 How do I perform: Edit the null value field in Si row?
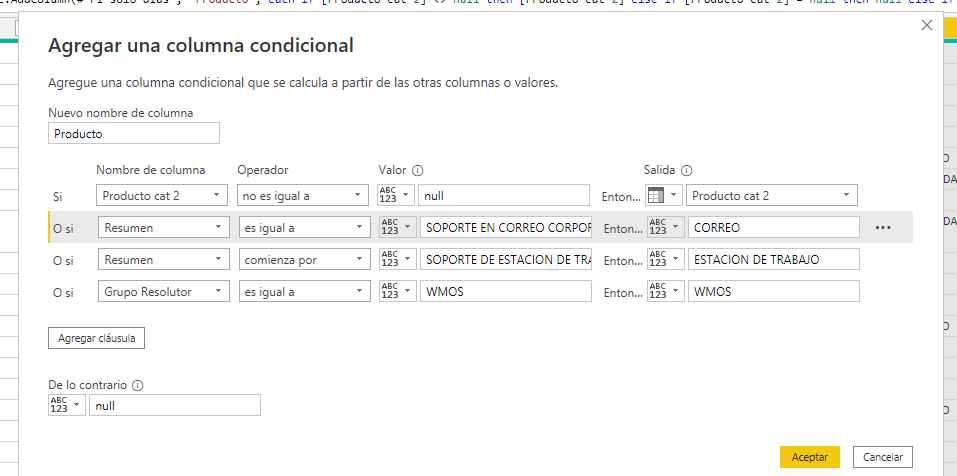[x=504, y=195]
